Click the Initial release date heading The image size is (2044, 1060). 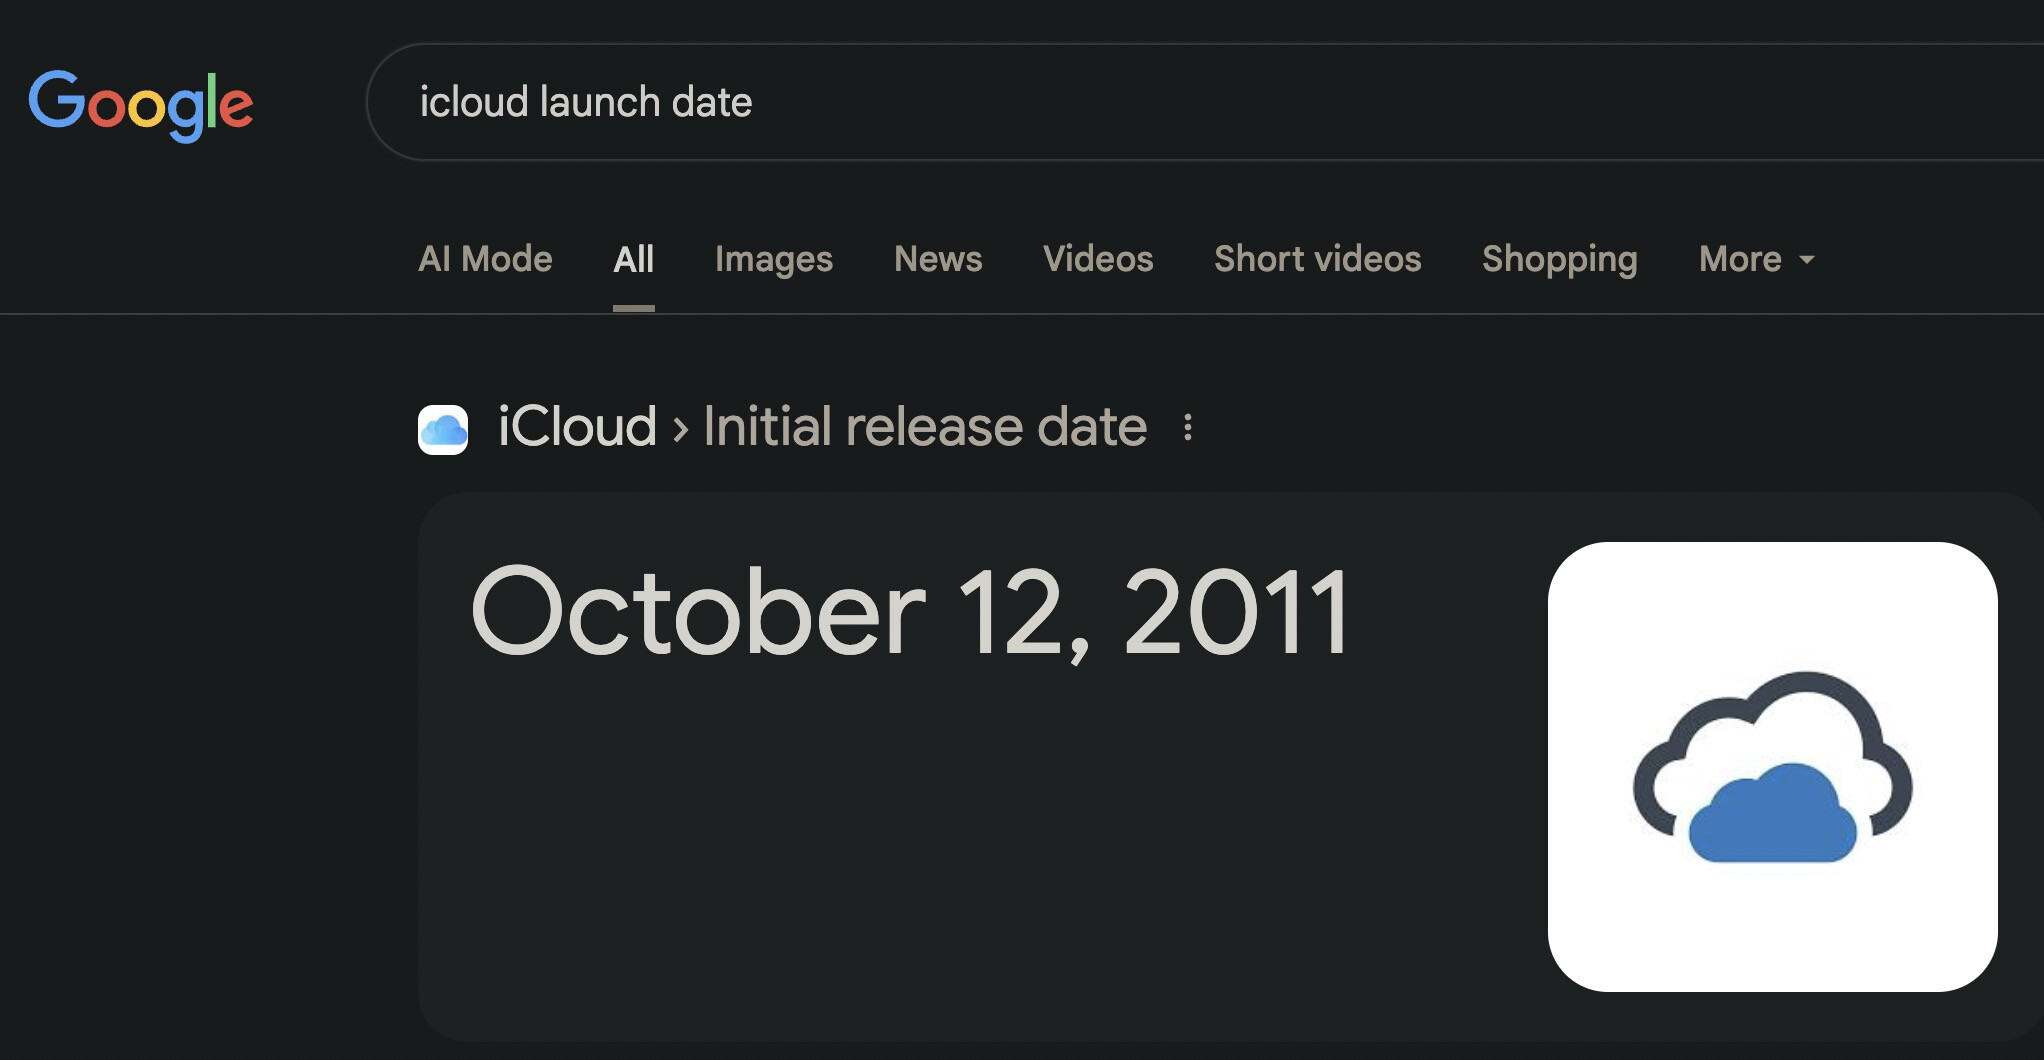tap(925, 427)
